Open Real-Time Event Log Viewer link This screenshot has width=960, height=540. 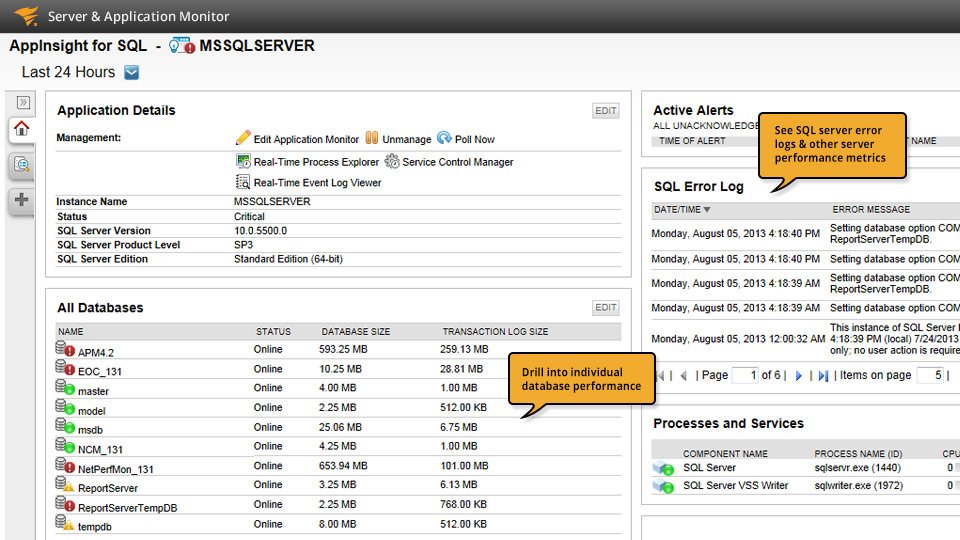(x=317, y=183)
